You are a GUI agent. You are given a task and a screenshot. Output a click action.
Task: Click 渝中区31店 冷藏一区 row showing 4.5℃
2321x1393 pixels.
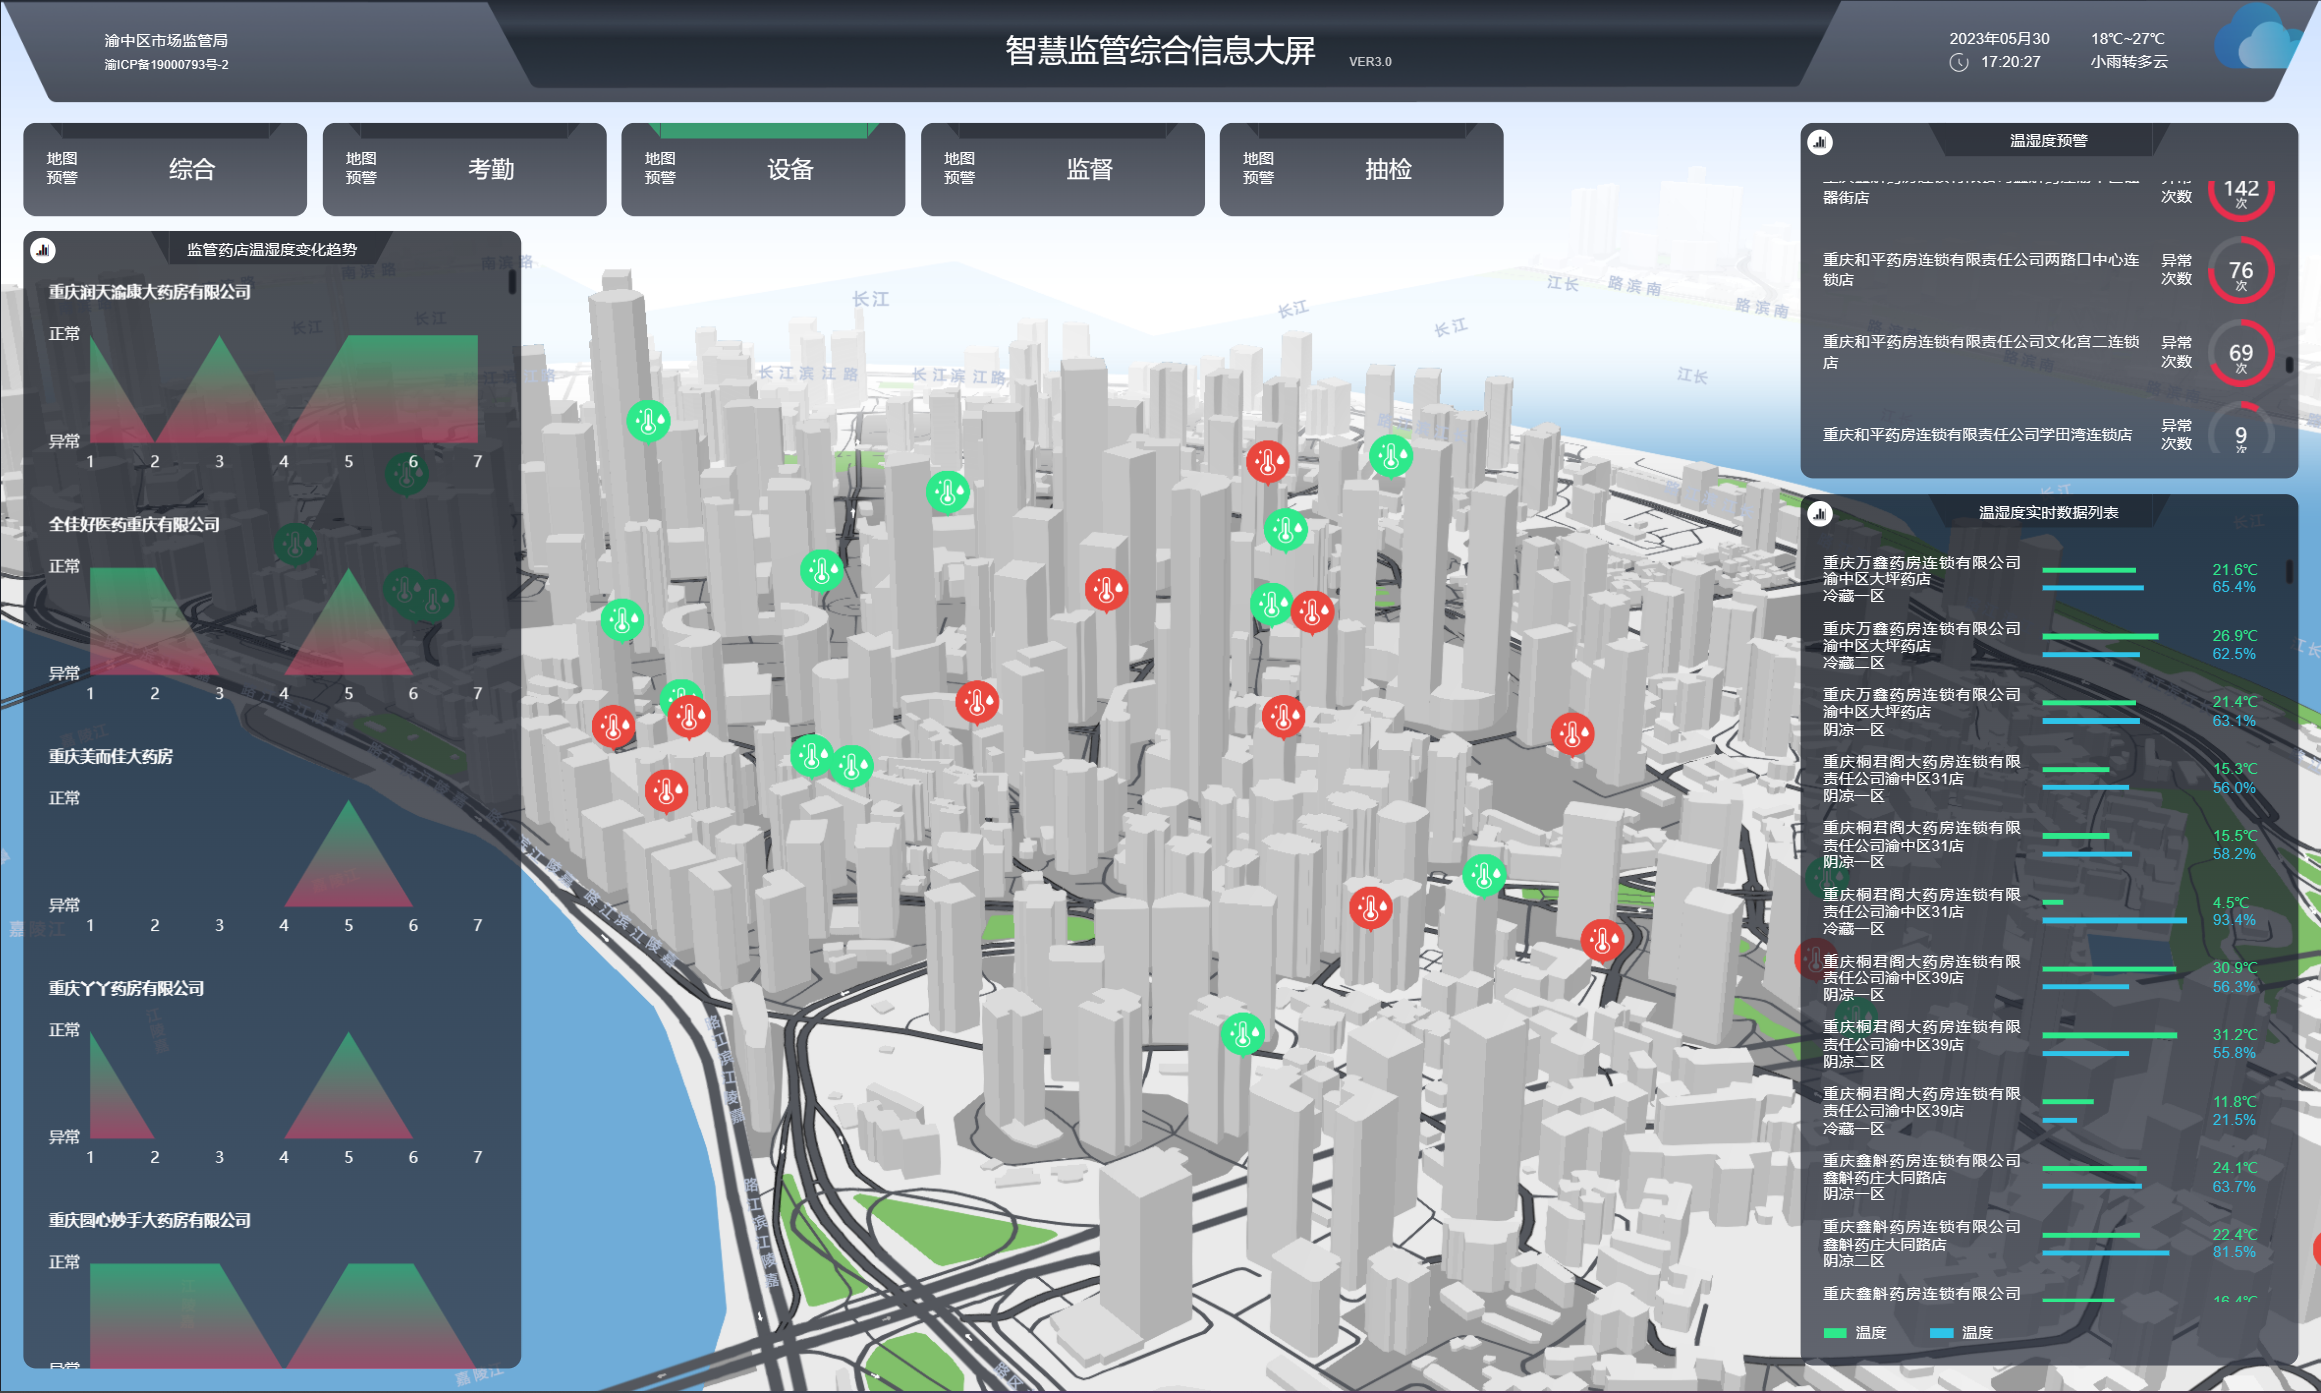2040,911
